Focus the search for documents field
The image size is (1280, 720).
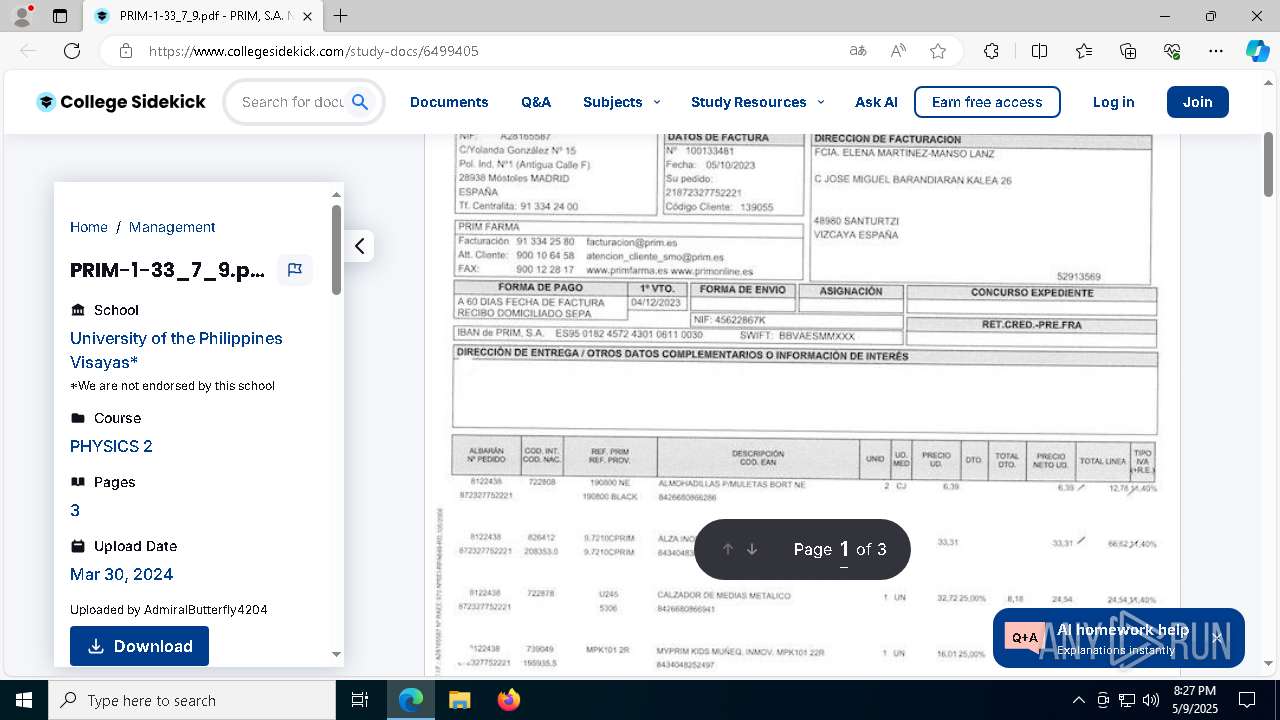(x=292, y=102)
